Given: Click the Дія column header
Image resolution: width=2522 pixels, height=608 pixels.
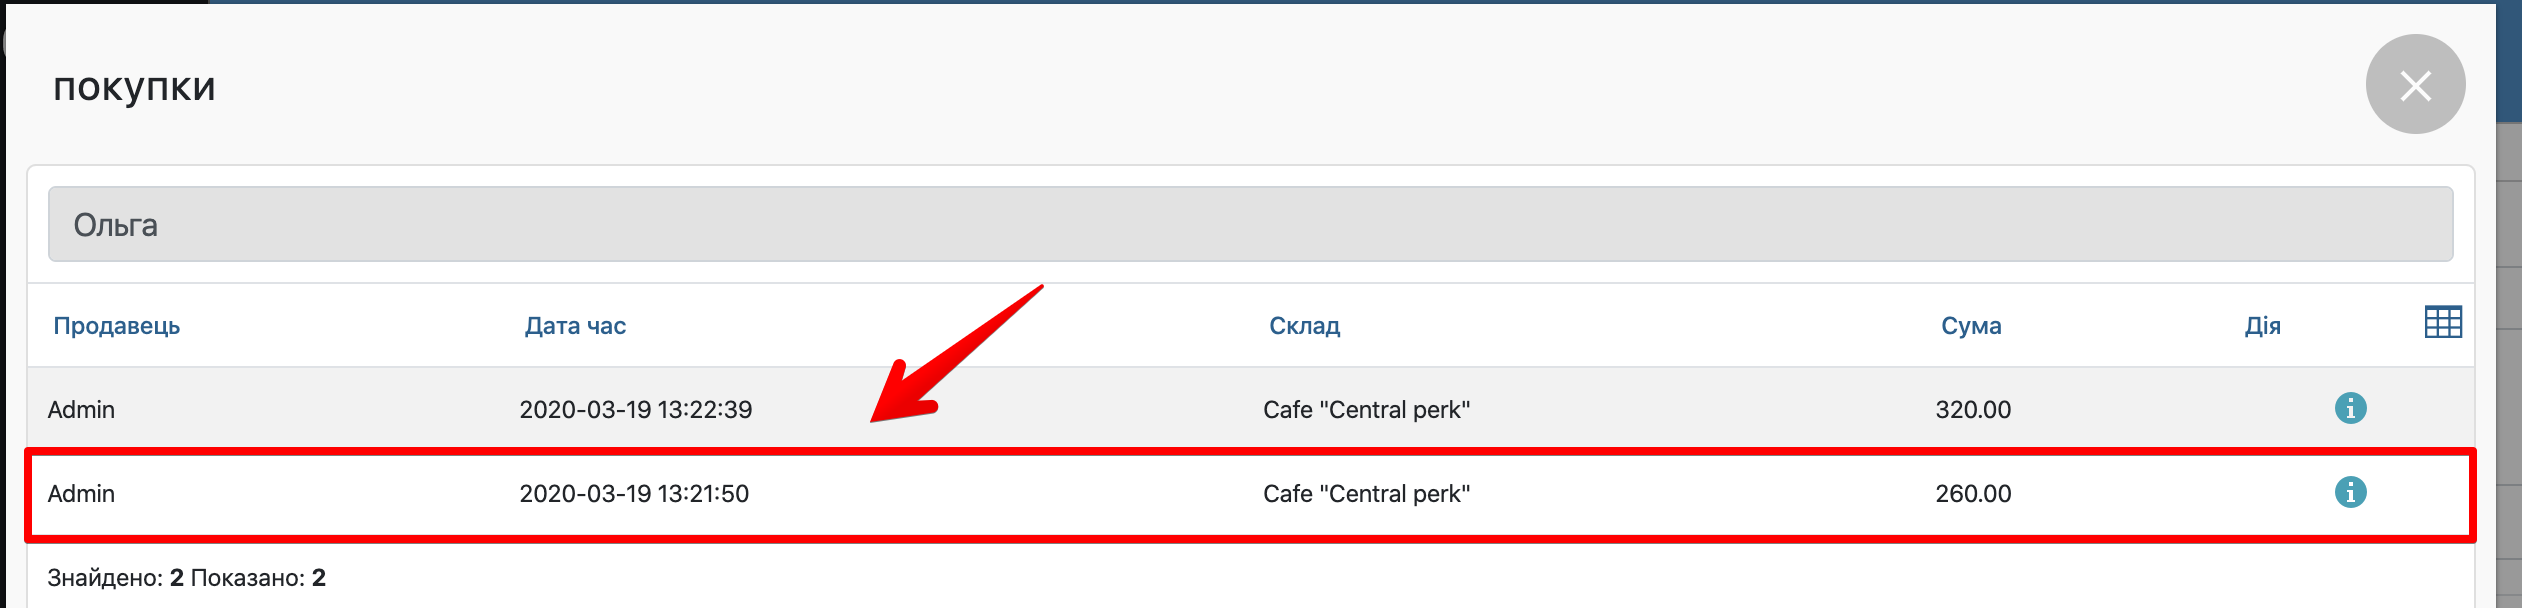Looking at the screenshot, I should coord(2262,326).
